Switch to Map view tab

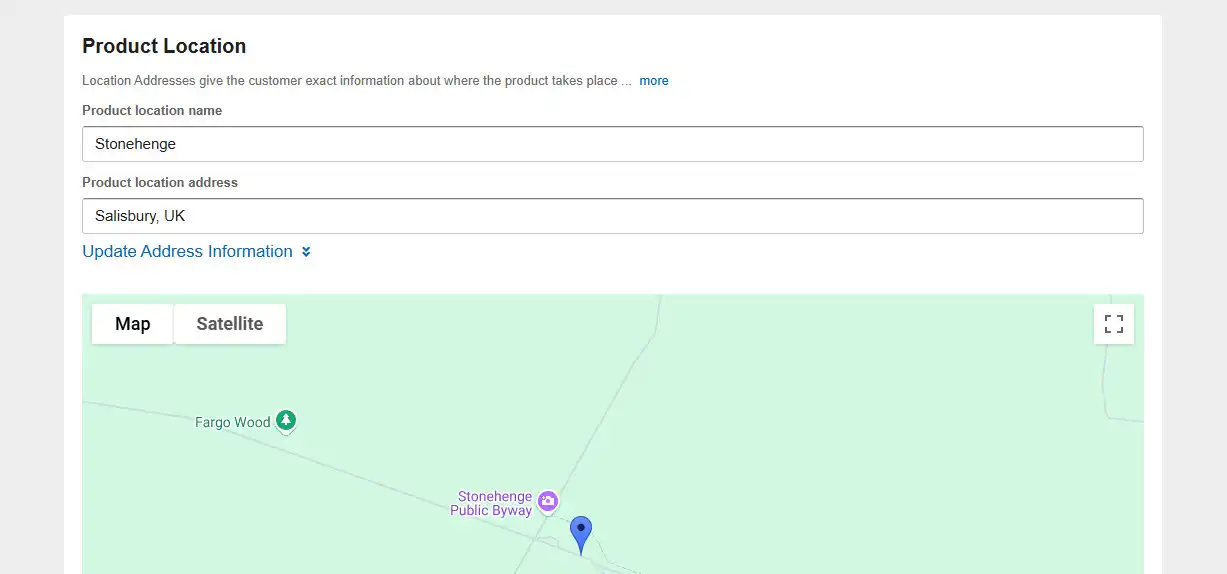coord(133,324)
